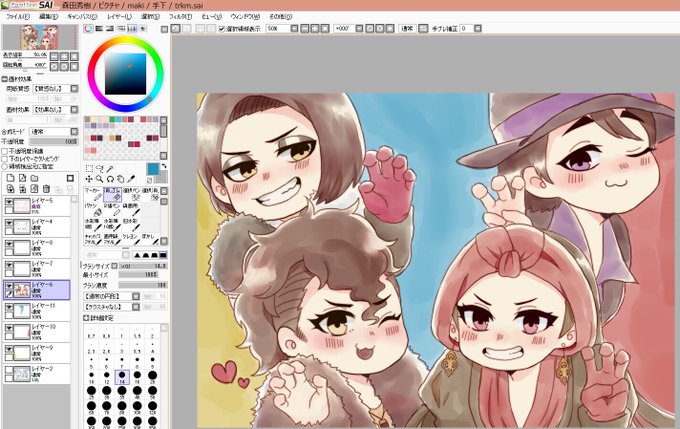
Task: Select the magic wand tool
Action: pos(110,168)
